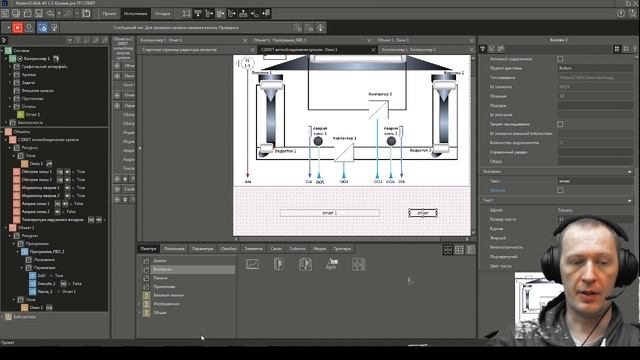Select the third control icon in palette
The image size is (640, 360).
tap(305, 264)
